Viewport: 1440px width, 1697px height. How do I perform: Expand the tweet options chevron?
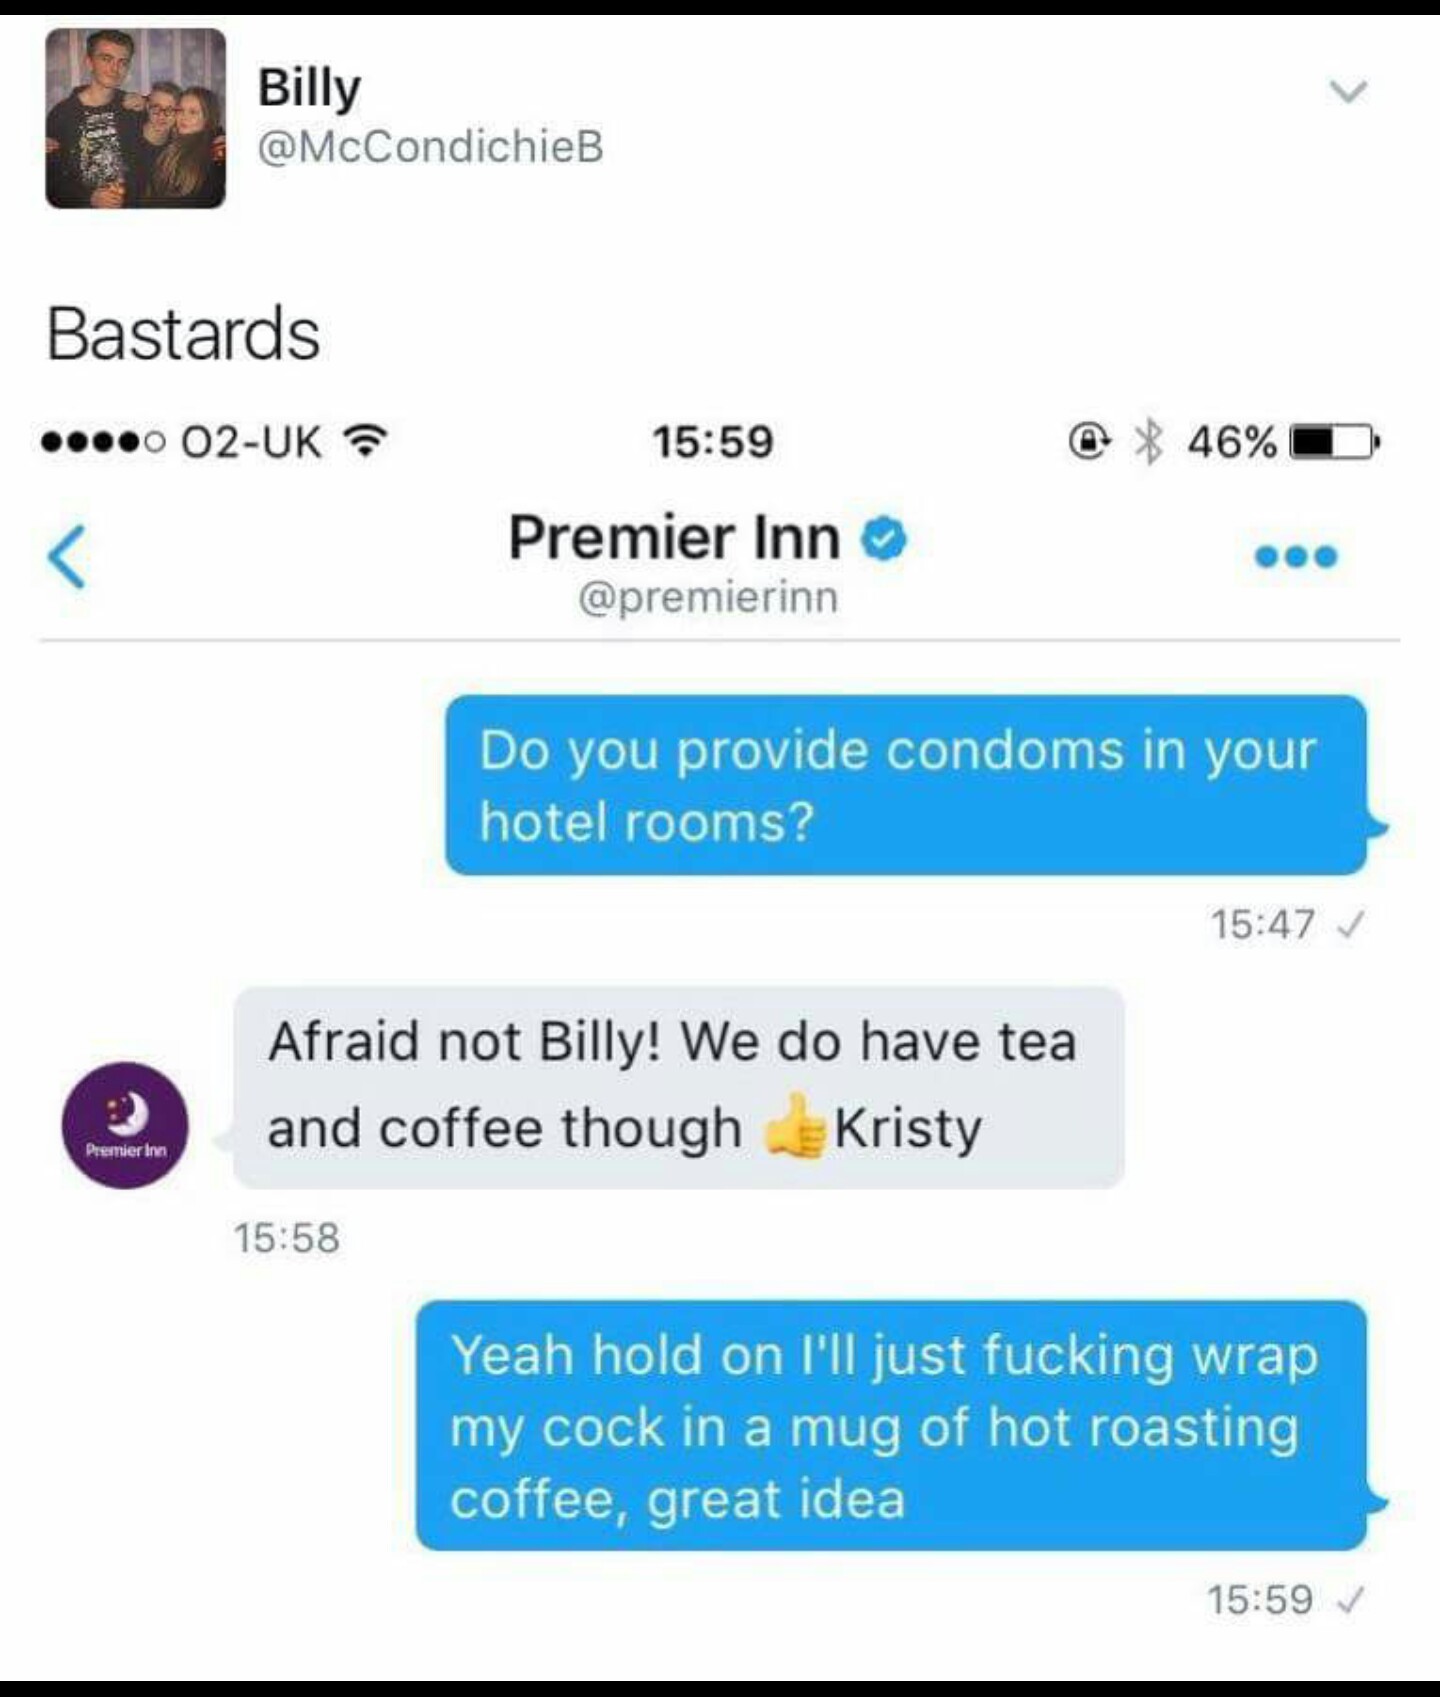pyautogui.click(x=1348, y=92)
